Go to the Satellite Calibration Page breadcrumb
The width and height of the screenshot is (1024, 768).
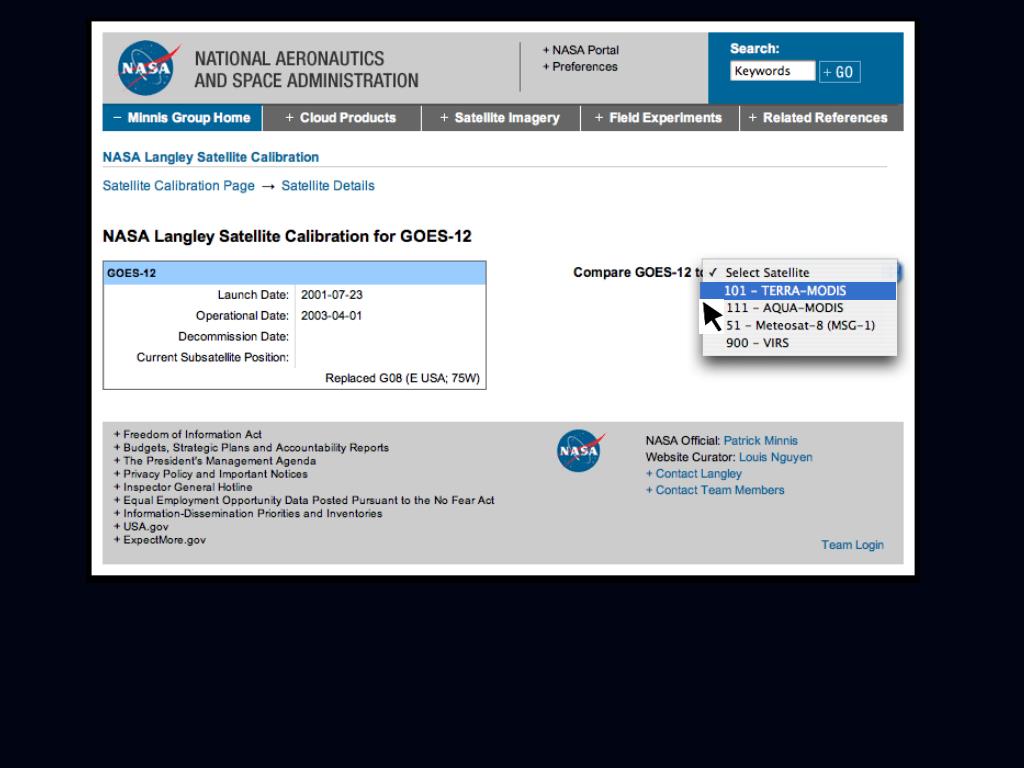pos(178,186)
